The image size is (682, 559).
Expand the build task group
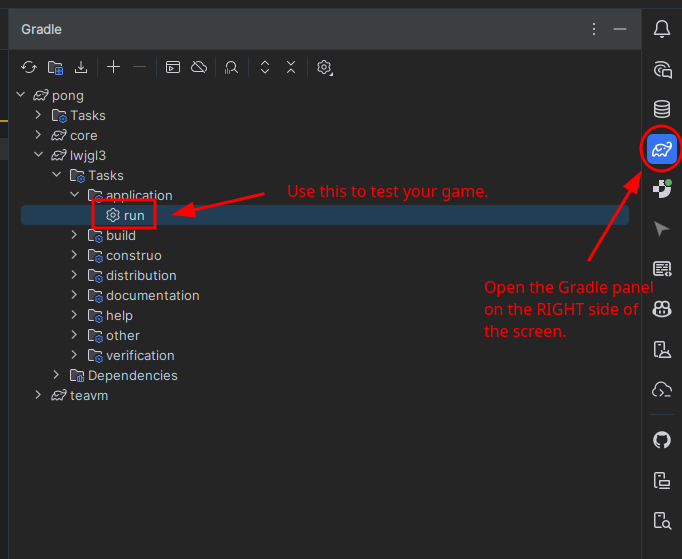(x=74, y=235)
